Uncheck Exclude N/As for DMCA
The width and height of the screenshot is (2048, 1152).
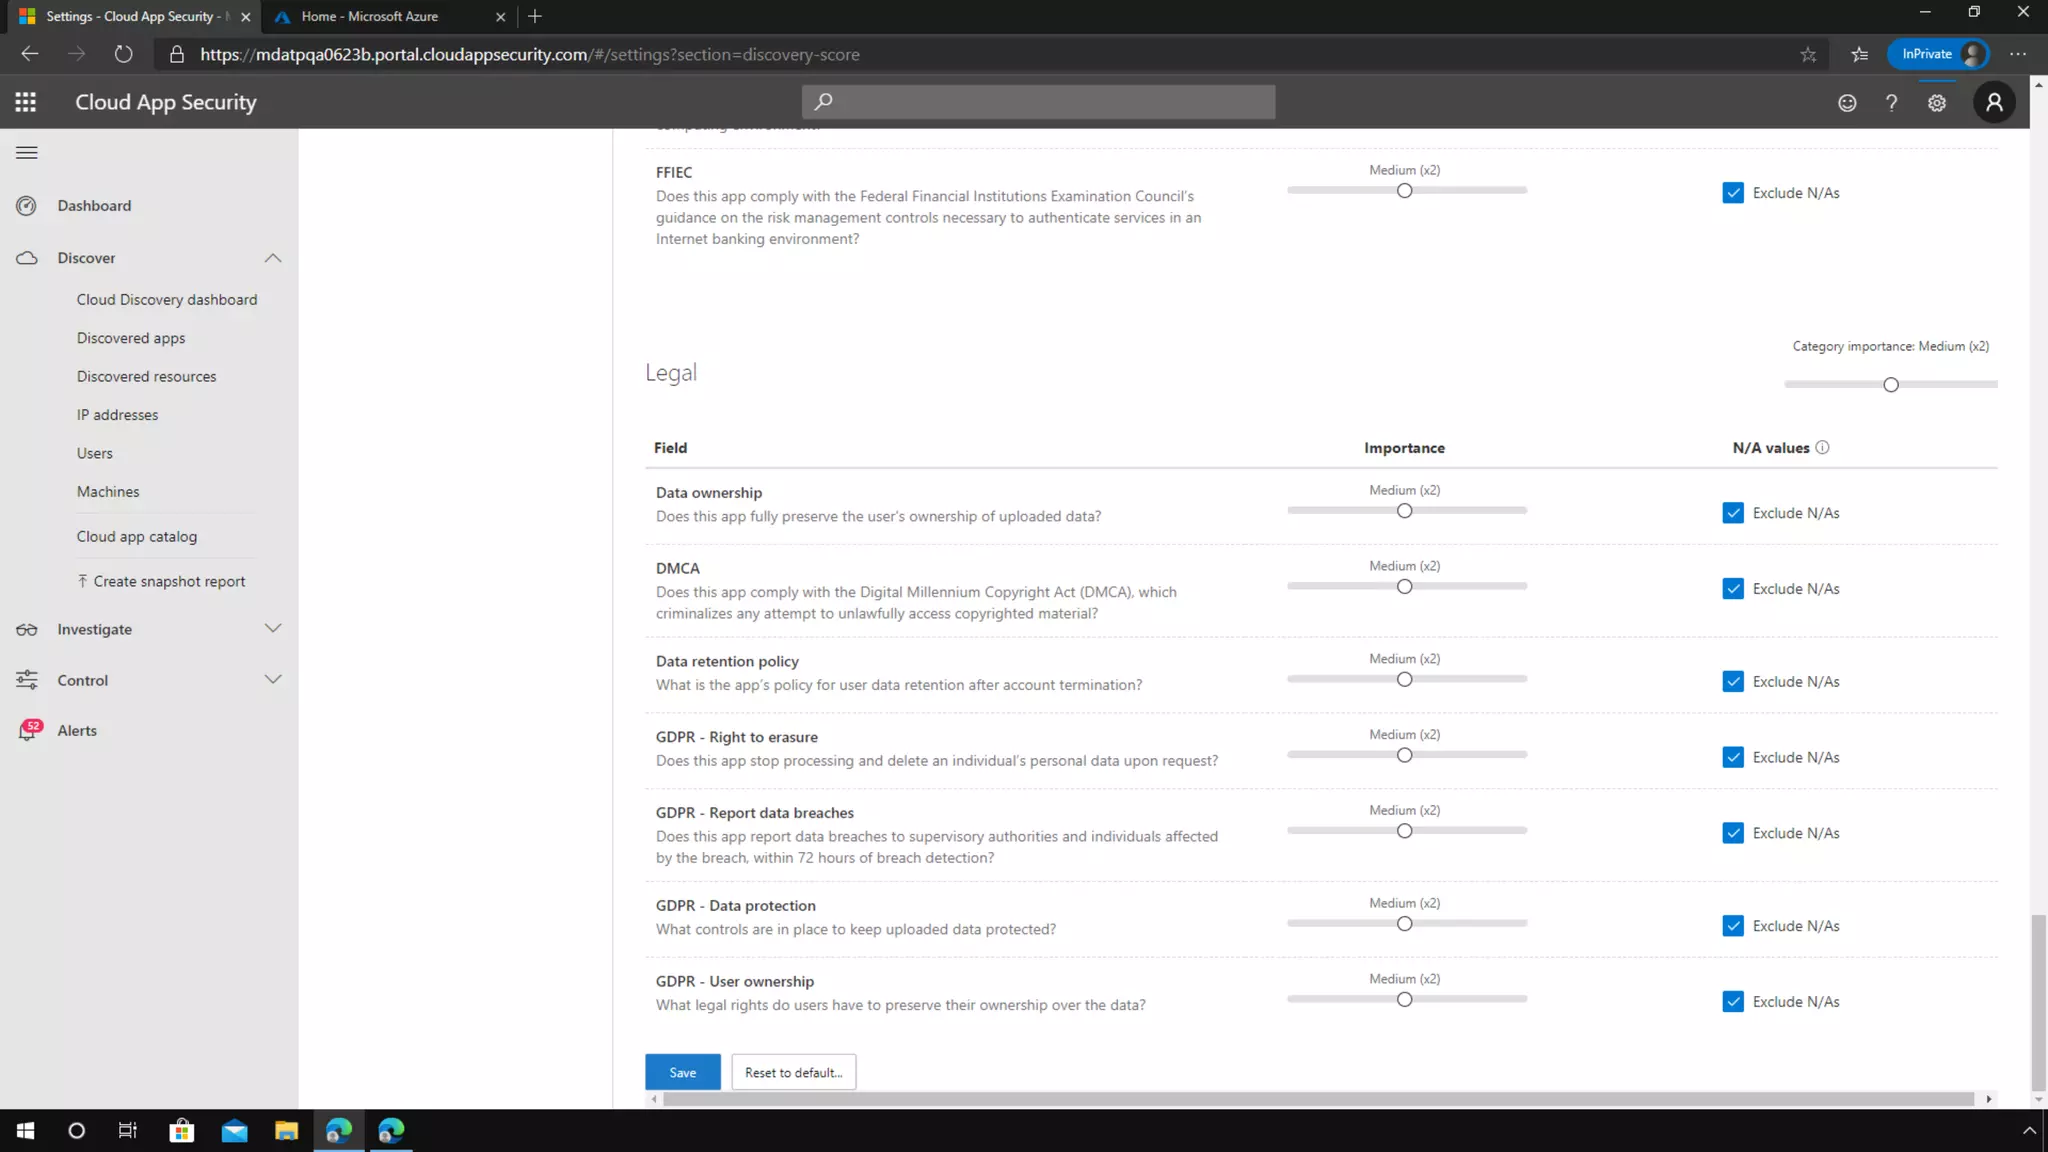pyautogui.click(x=1733, y=589)
